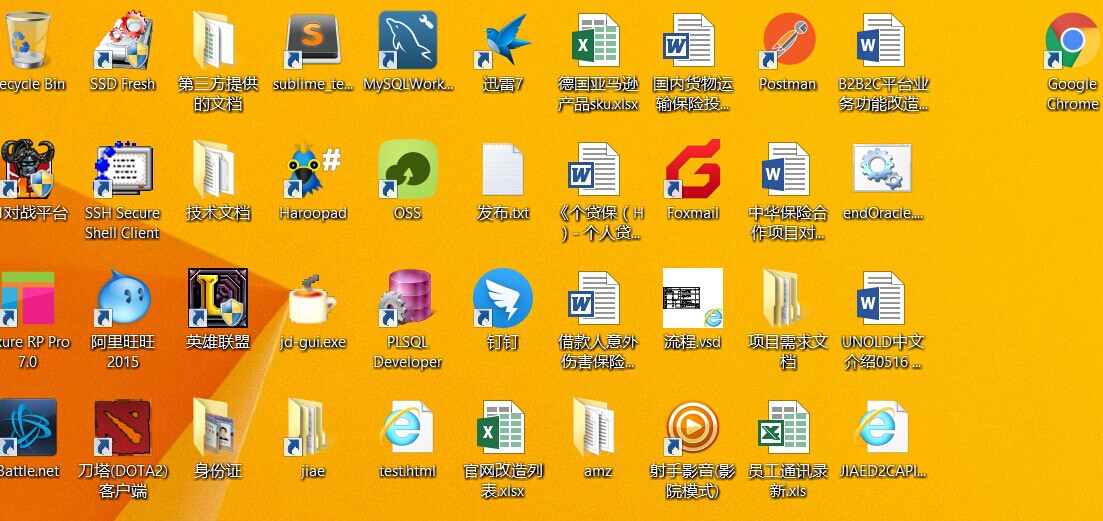Open PLSQL Developer shortcut
The height and width of the screenshot is (521, 1103).
[408, 299]
